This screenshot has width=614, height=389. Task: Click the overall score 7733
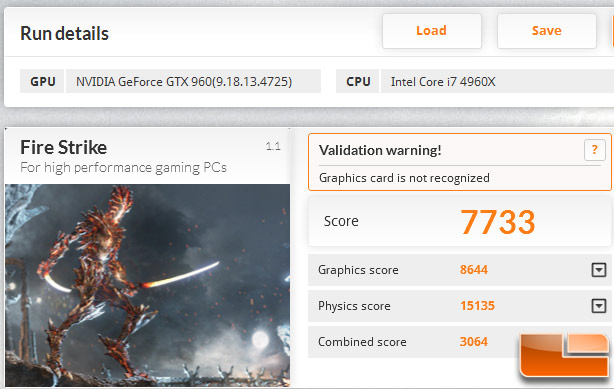coord(497,222)
